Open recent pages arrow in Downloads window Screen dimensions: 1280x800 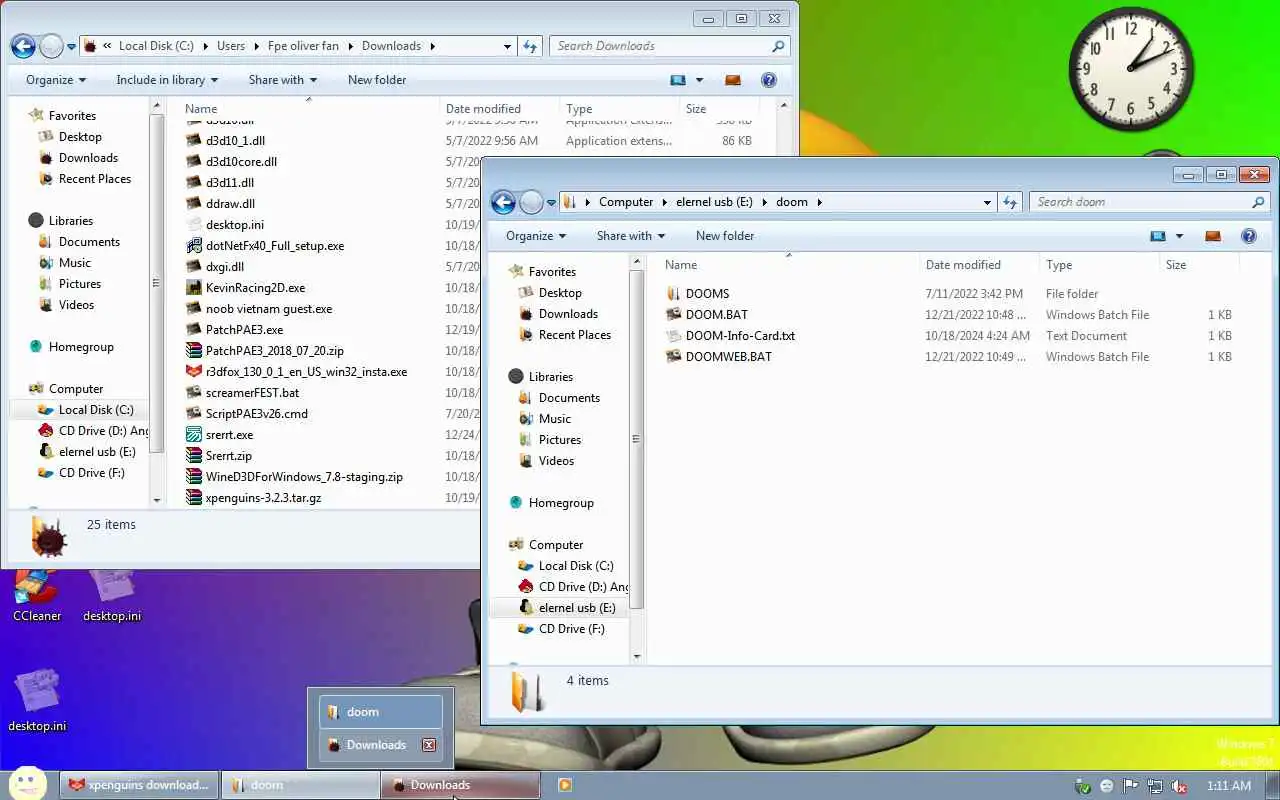point(71,47)
